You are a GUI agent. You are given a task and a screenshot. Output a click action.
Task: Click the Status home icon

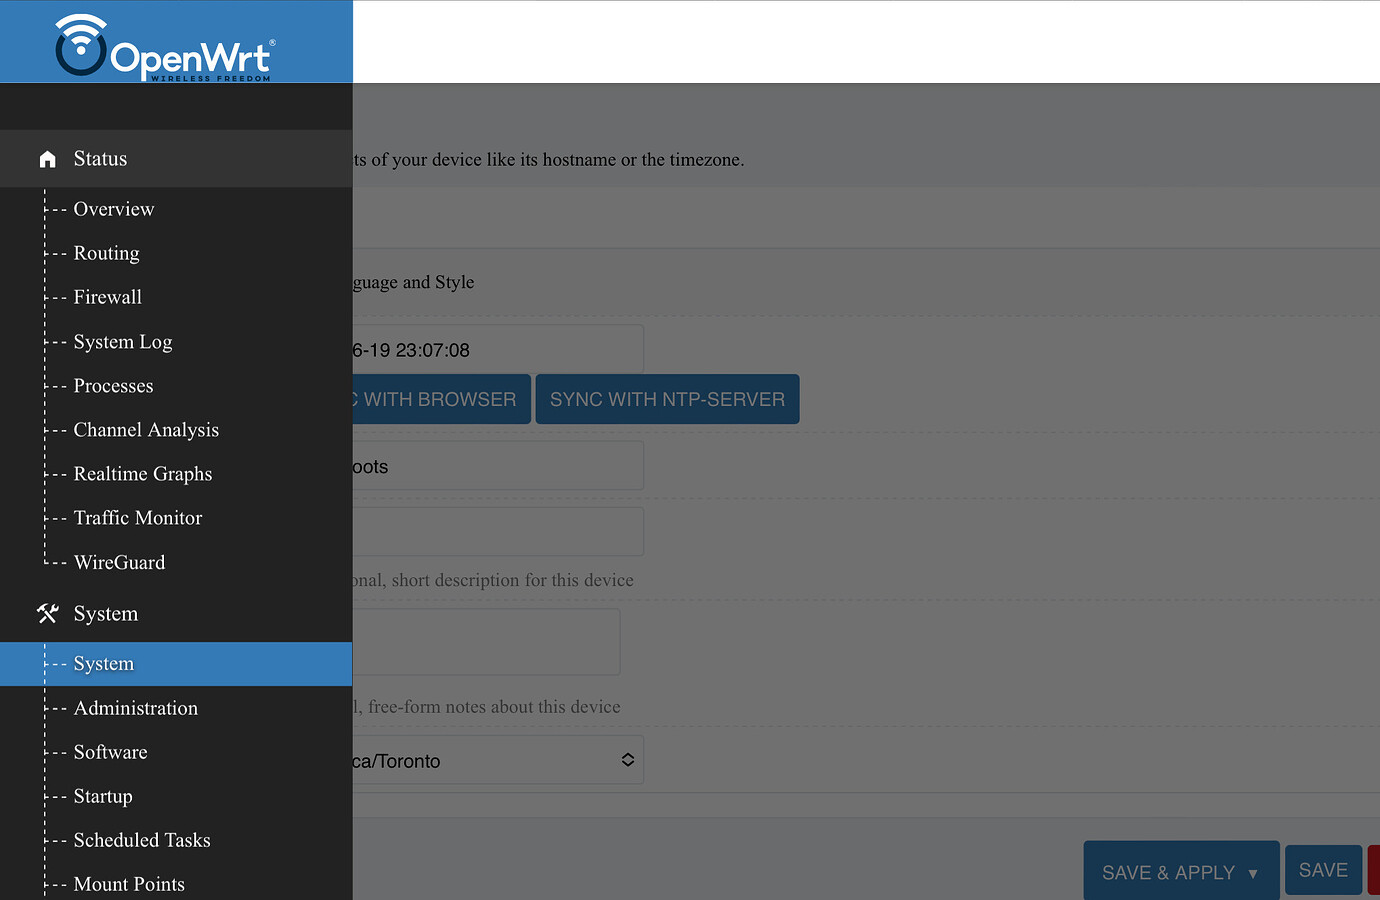click(x=47, y=158)
